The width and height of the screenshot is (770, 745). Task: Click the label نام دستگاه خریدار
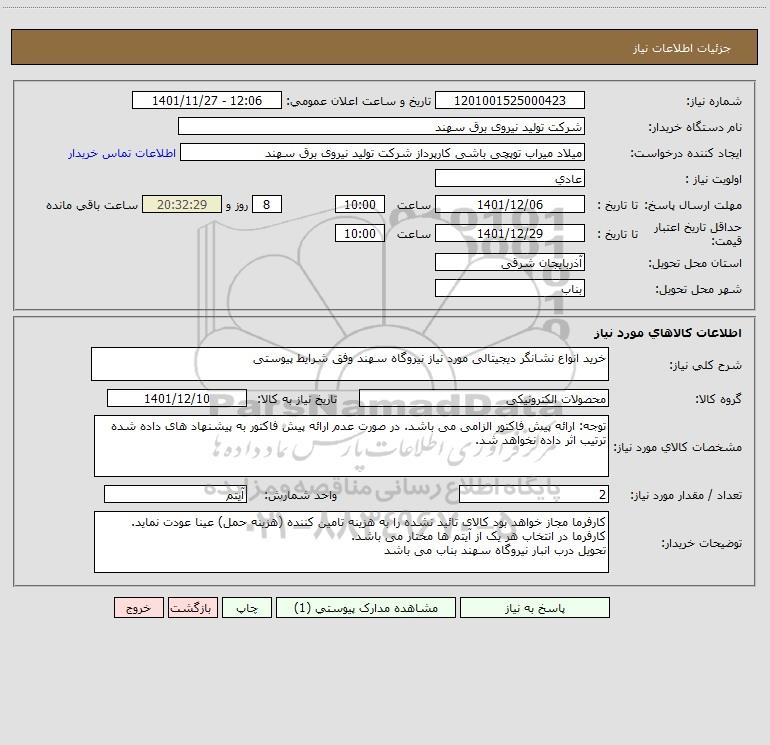(695, 127)
